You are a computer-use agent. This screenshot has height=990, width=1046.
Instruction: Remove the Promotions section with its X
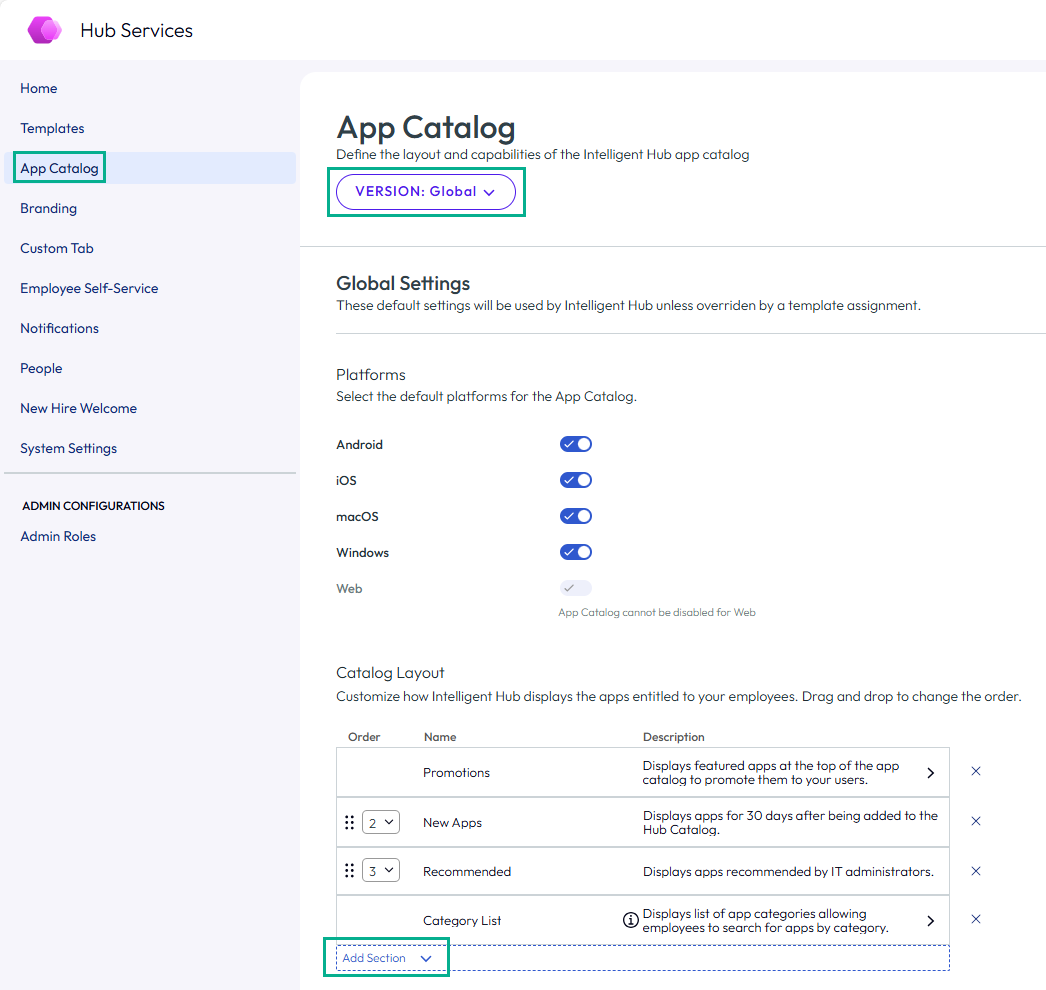tap(975, 771)
